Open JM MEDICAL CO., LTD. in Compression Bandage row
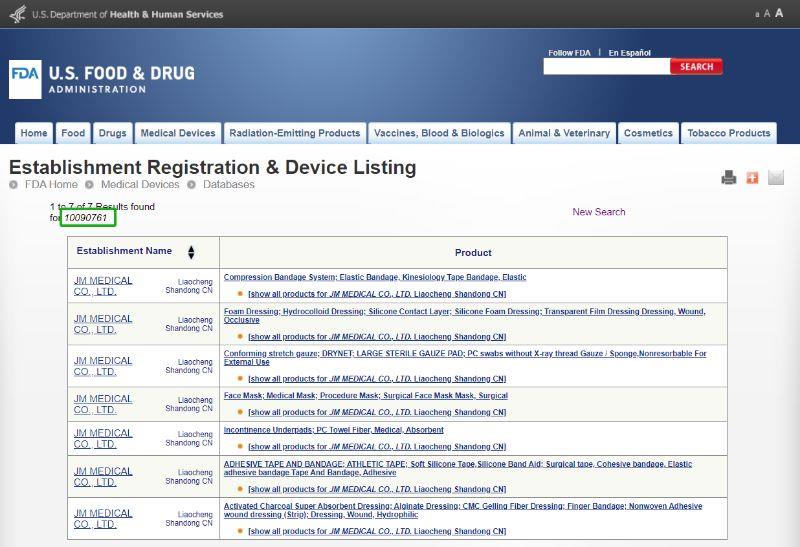The height and width of the screenshot is (547, 800). (103, 286)
